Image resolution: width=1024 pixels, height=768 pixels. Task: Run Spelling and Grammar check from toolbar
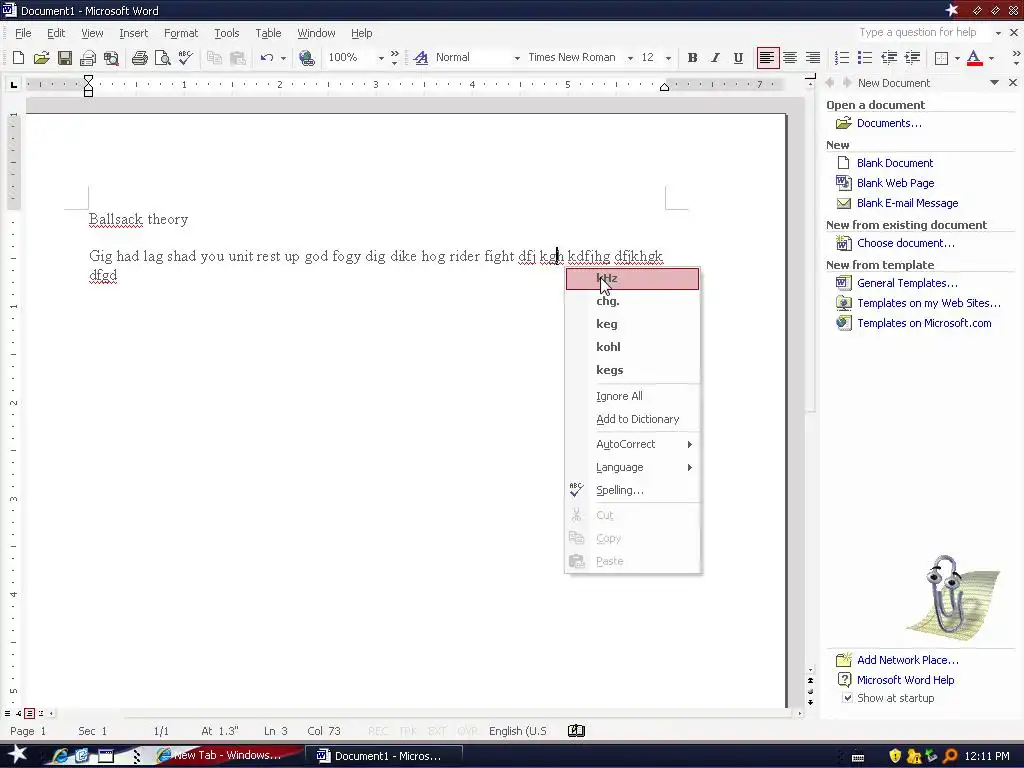185,57
